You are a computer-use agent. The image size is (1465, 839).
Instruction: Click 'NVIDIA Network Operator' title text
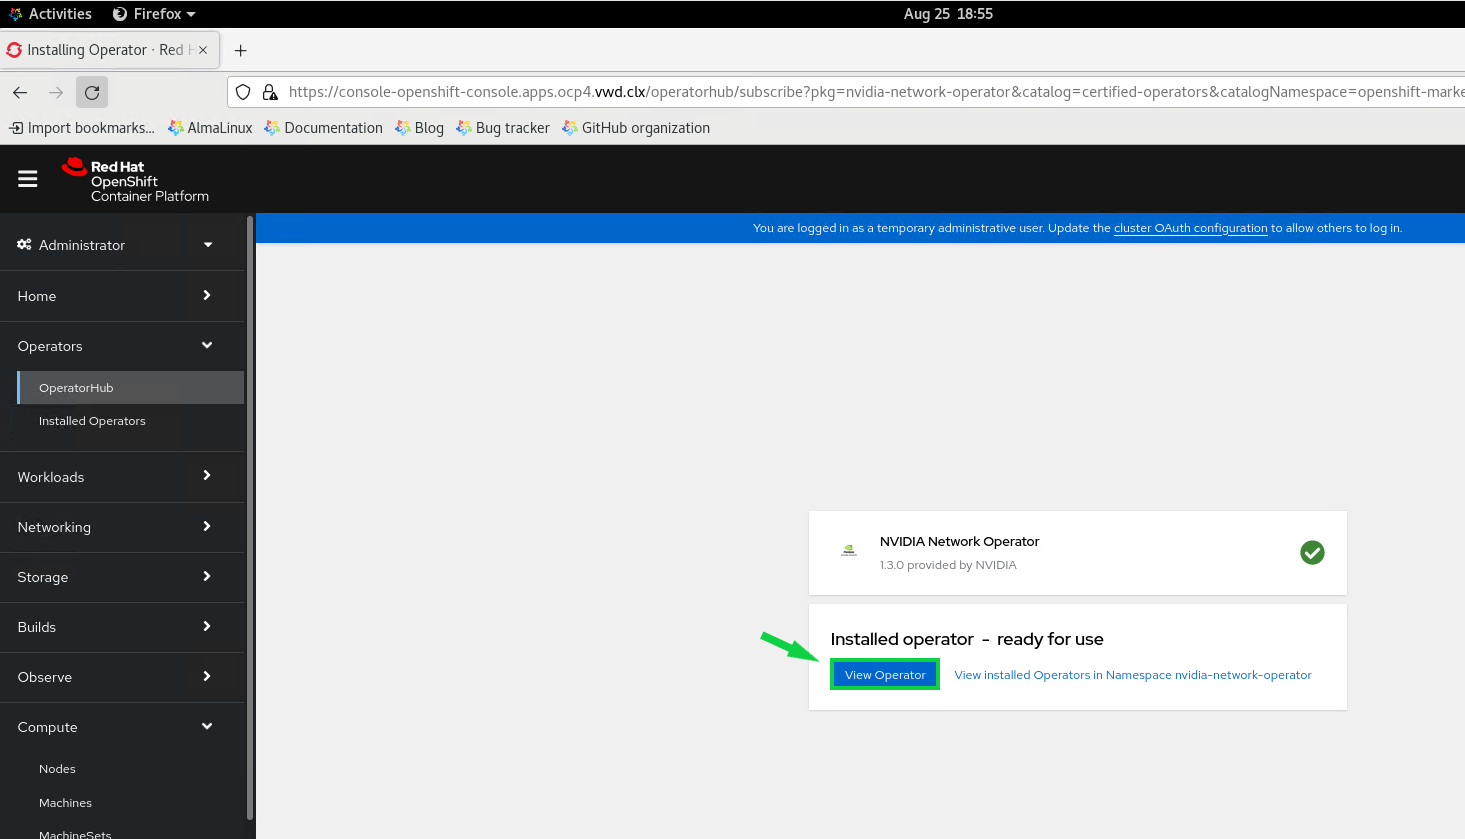point(959,541)
